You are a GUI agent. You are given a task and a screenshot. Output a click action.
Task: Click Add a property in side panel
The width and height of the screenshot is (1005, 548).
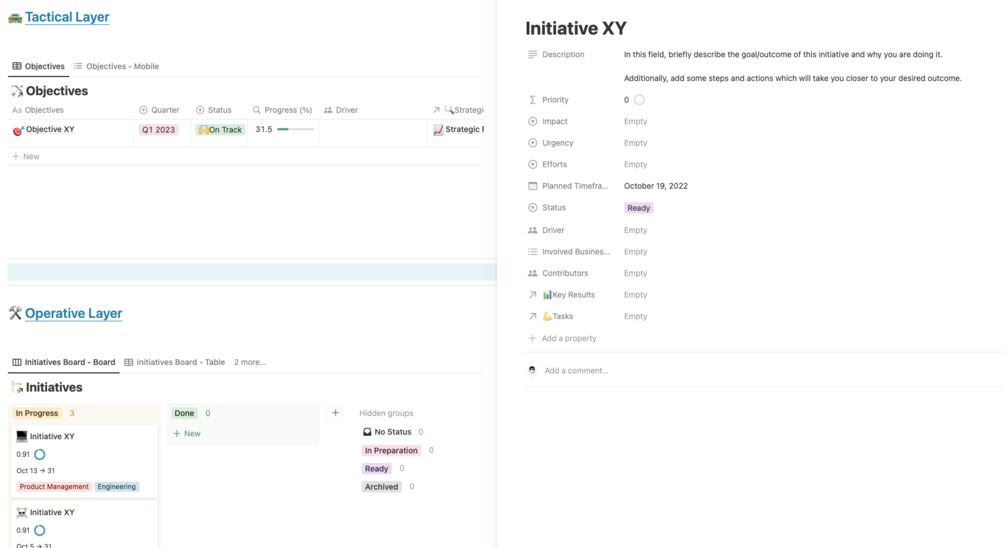(568, 338)
